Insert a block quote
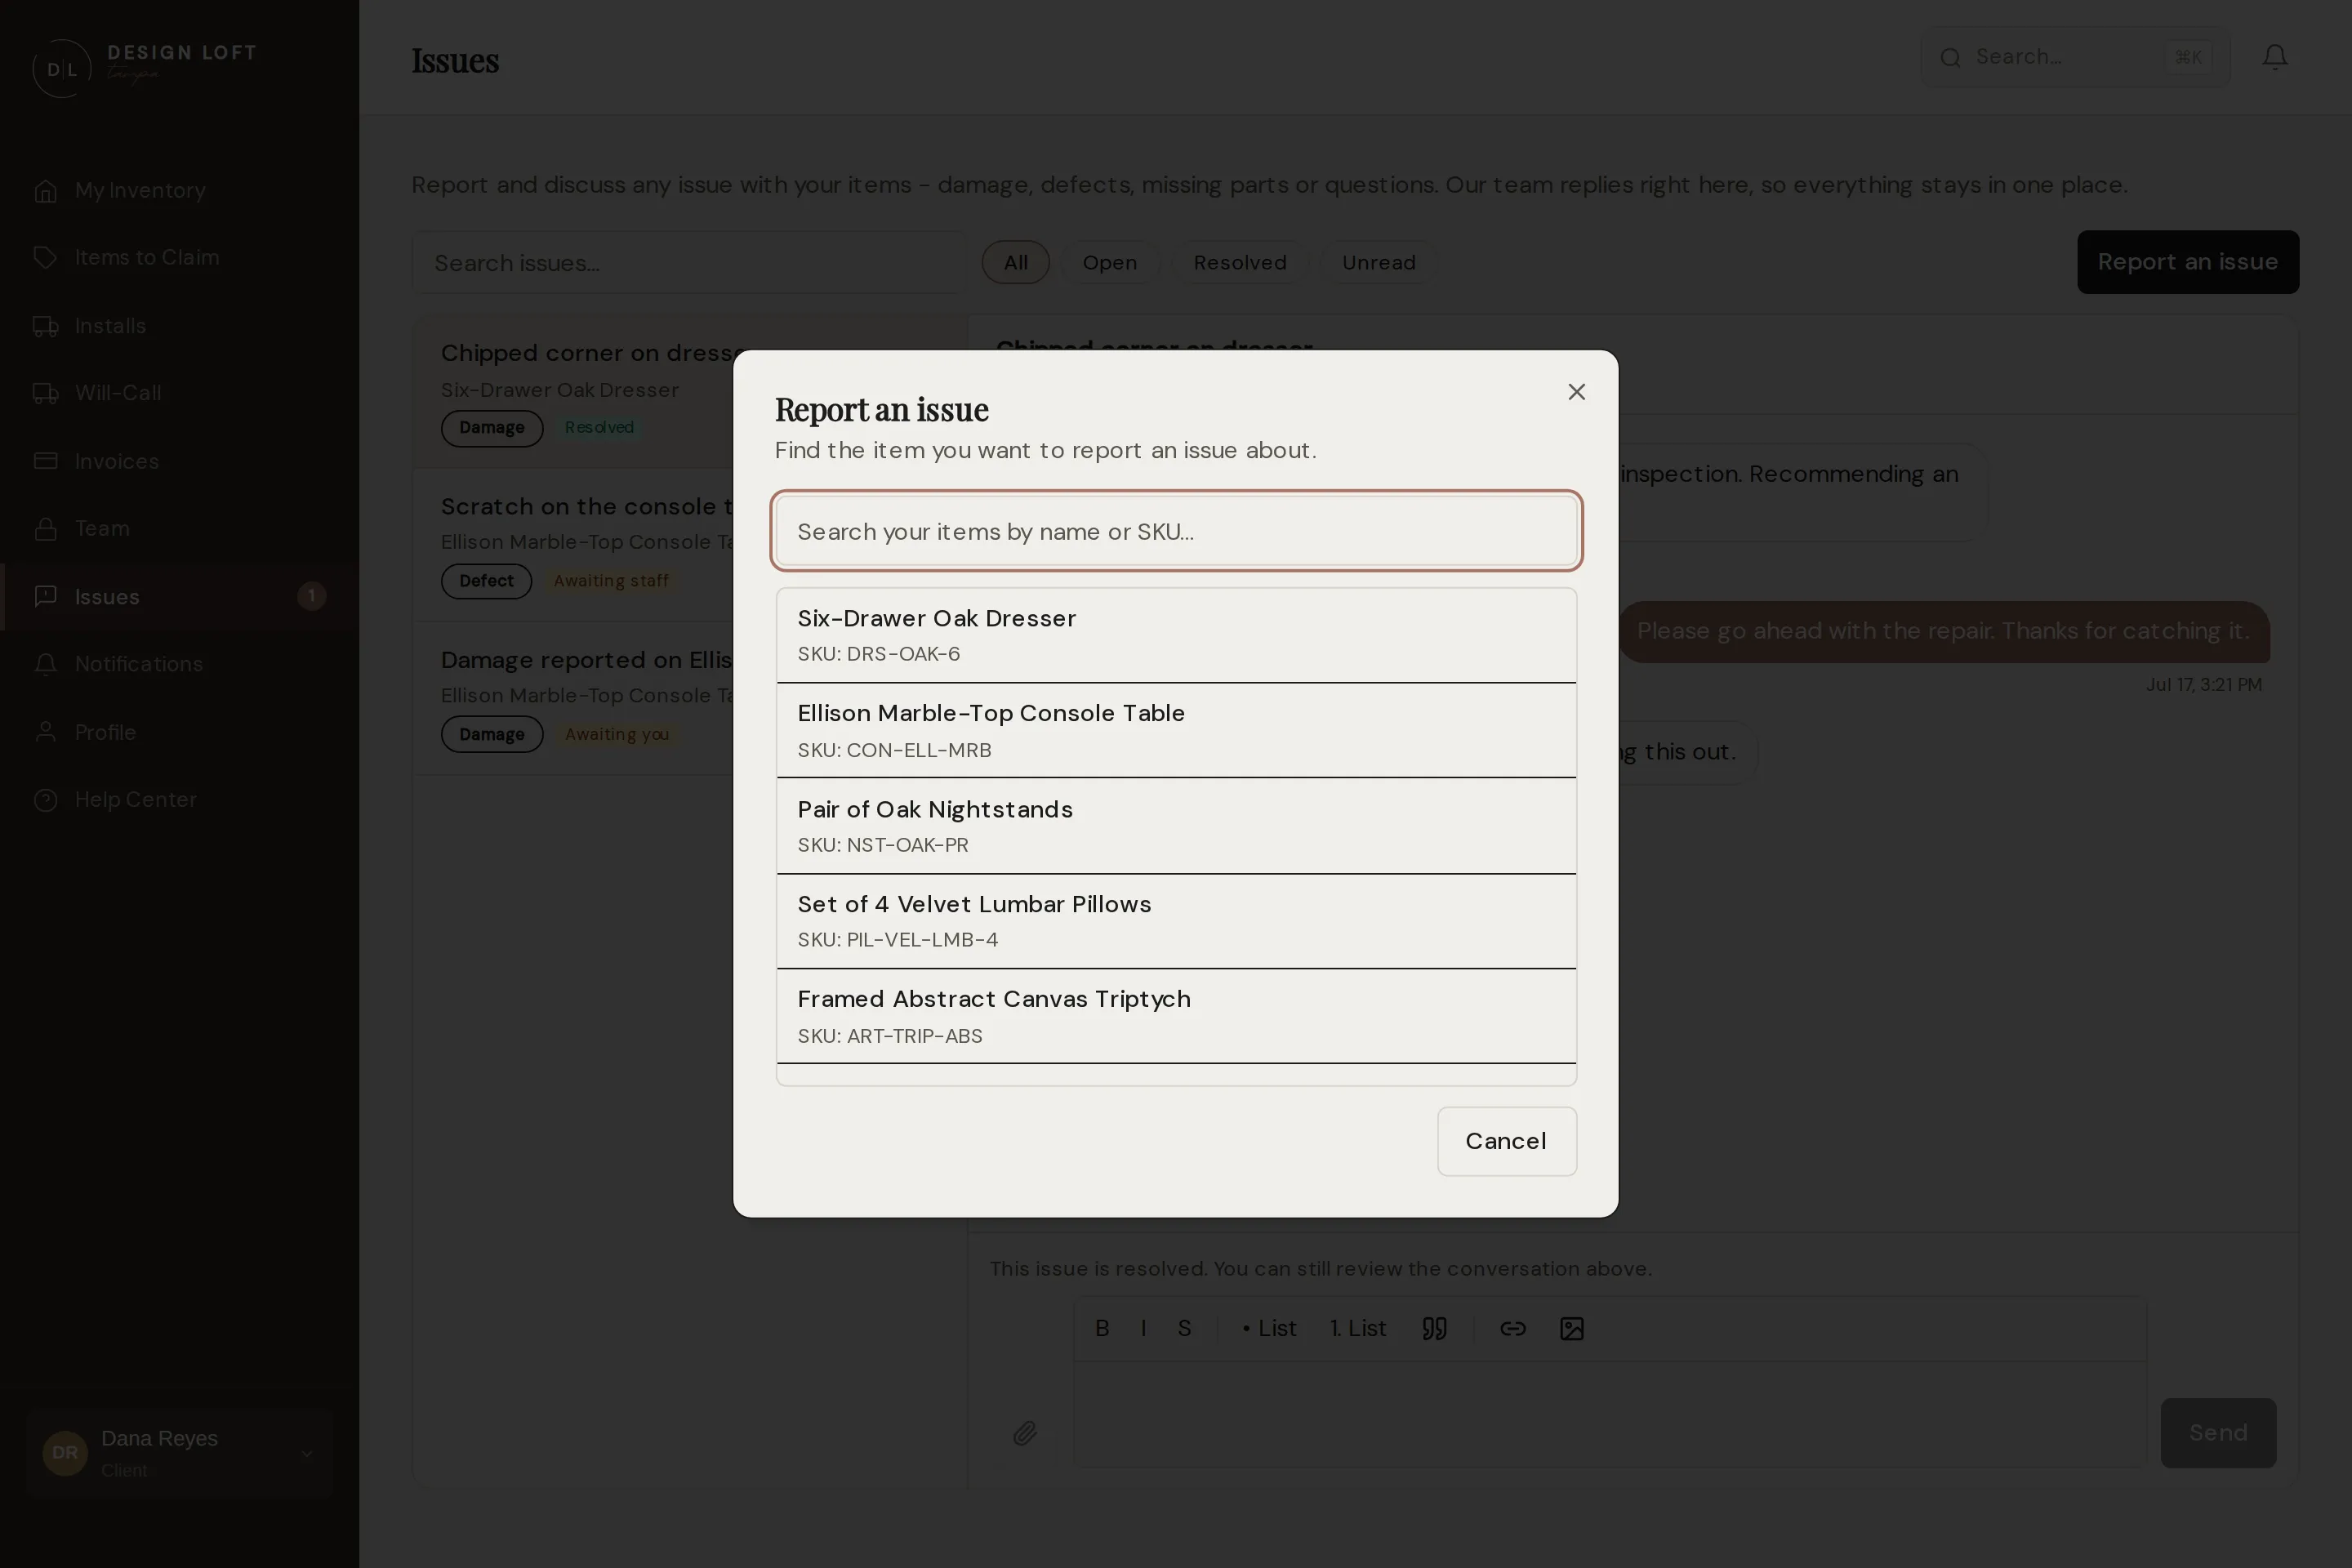 click(1434, 1328)
